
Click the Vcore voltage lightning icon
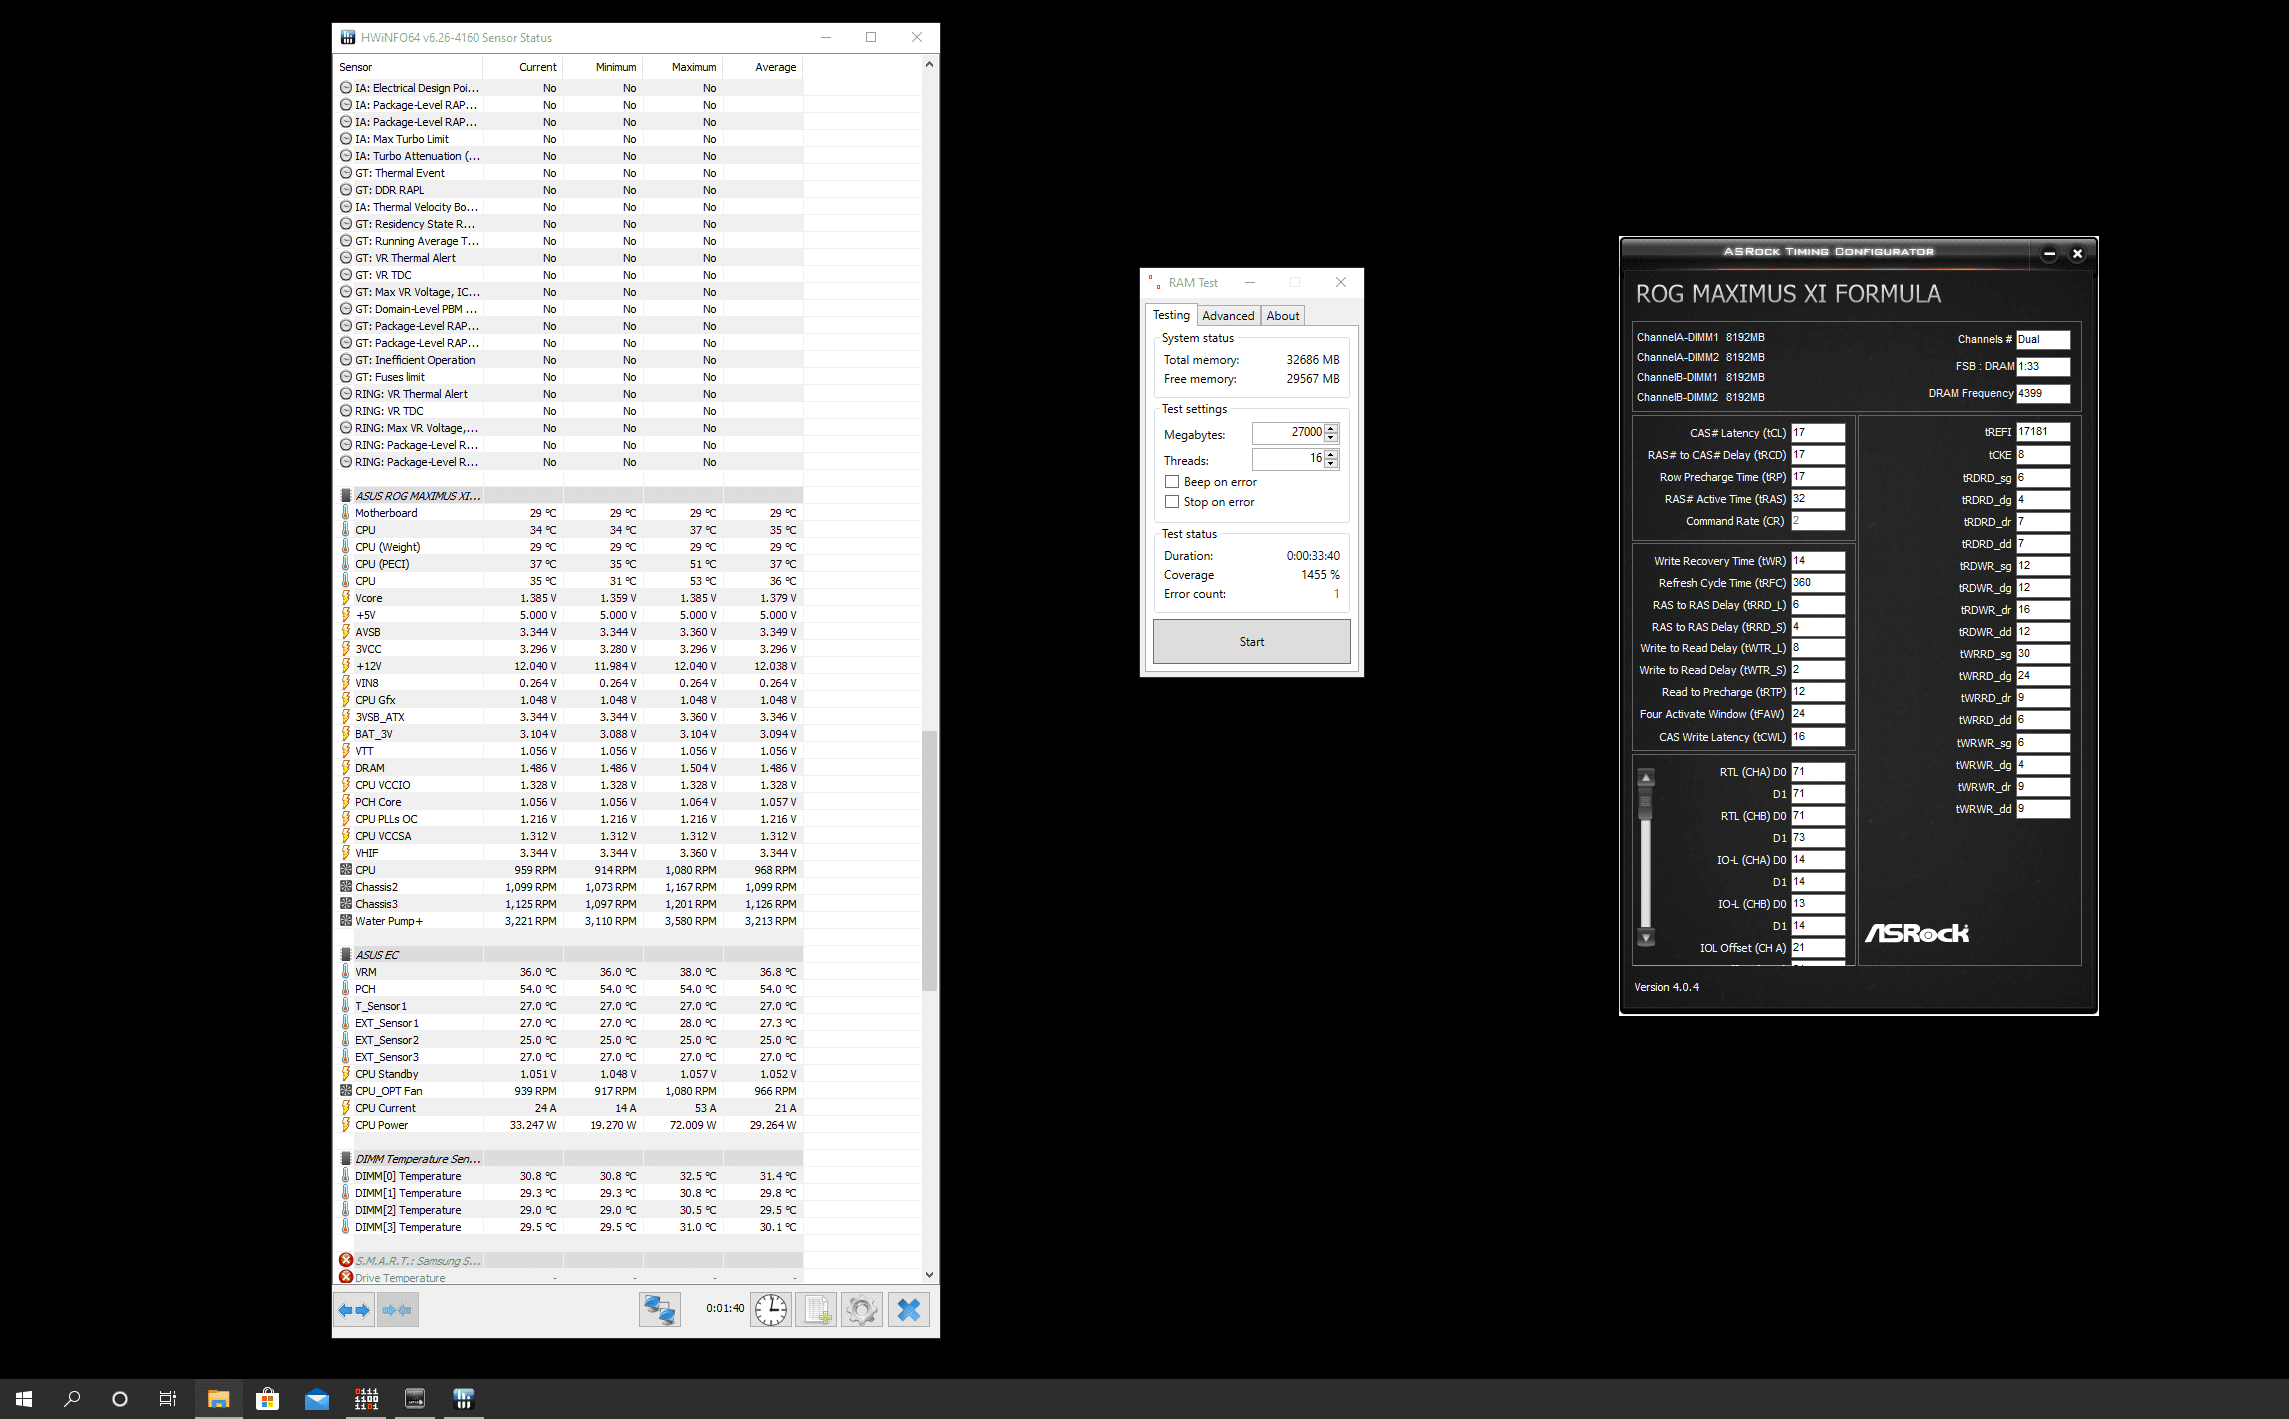(346, 598)
